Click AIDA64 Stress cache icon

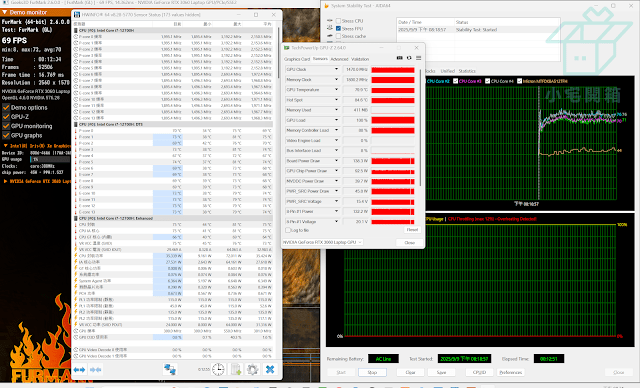[x=330, y=36]
